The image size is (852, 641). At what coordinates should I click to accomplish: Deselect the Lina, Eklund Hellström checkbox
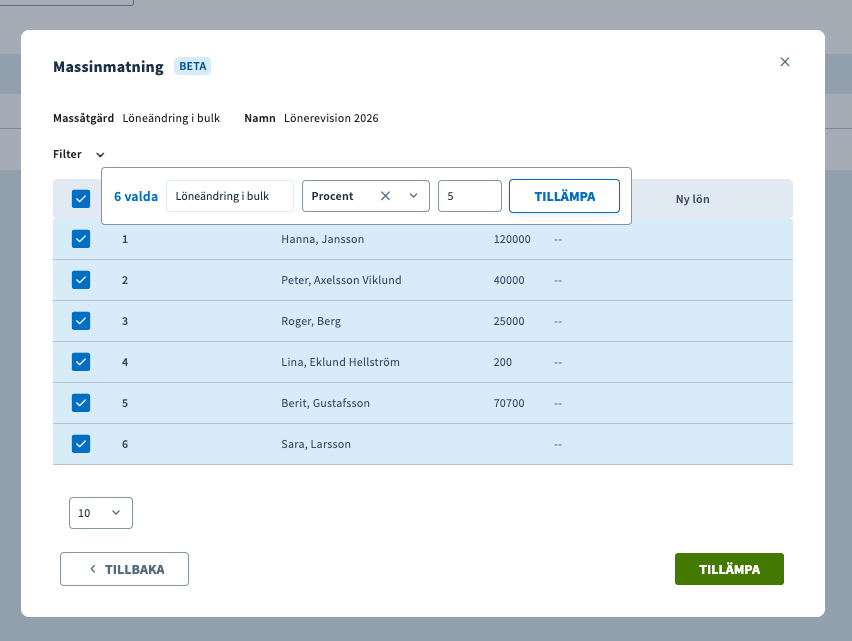click(81, 362)
